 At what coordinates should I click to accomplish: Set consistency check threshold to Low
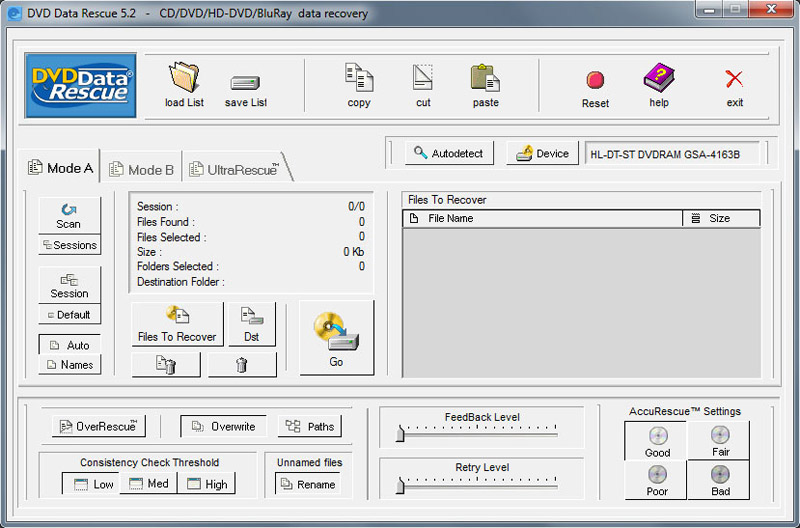tap(91, 484)
